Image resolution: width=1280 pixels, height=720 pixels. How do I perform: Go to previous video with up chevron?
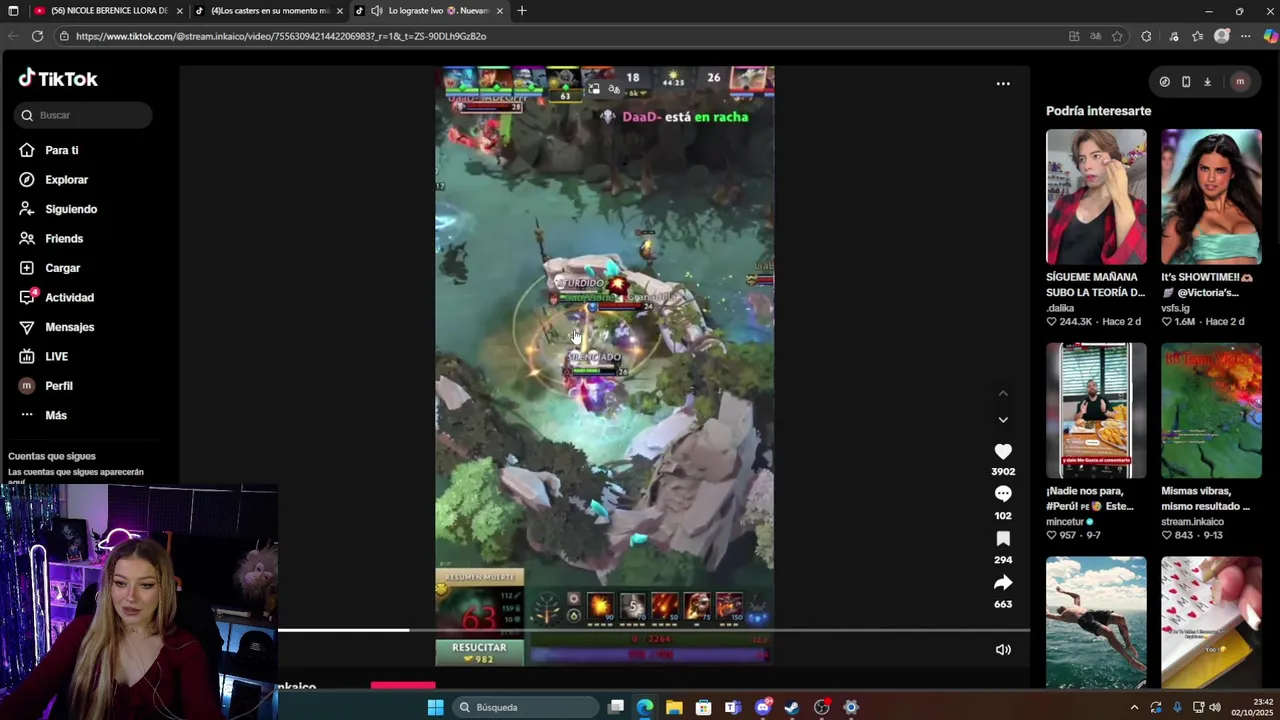pos(1003,393)
